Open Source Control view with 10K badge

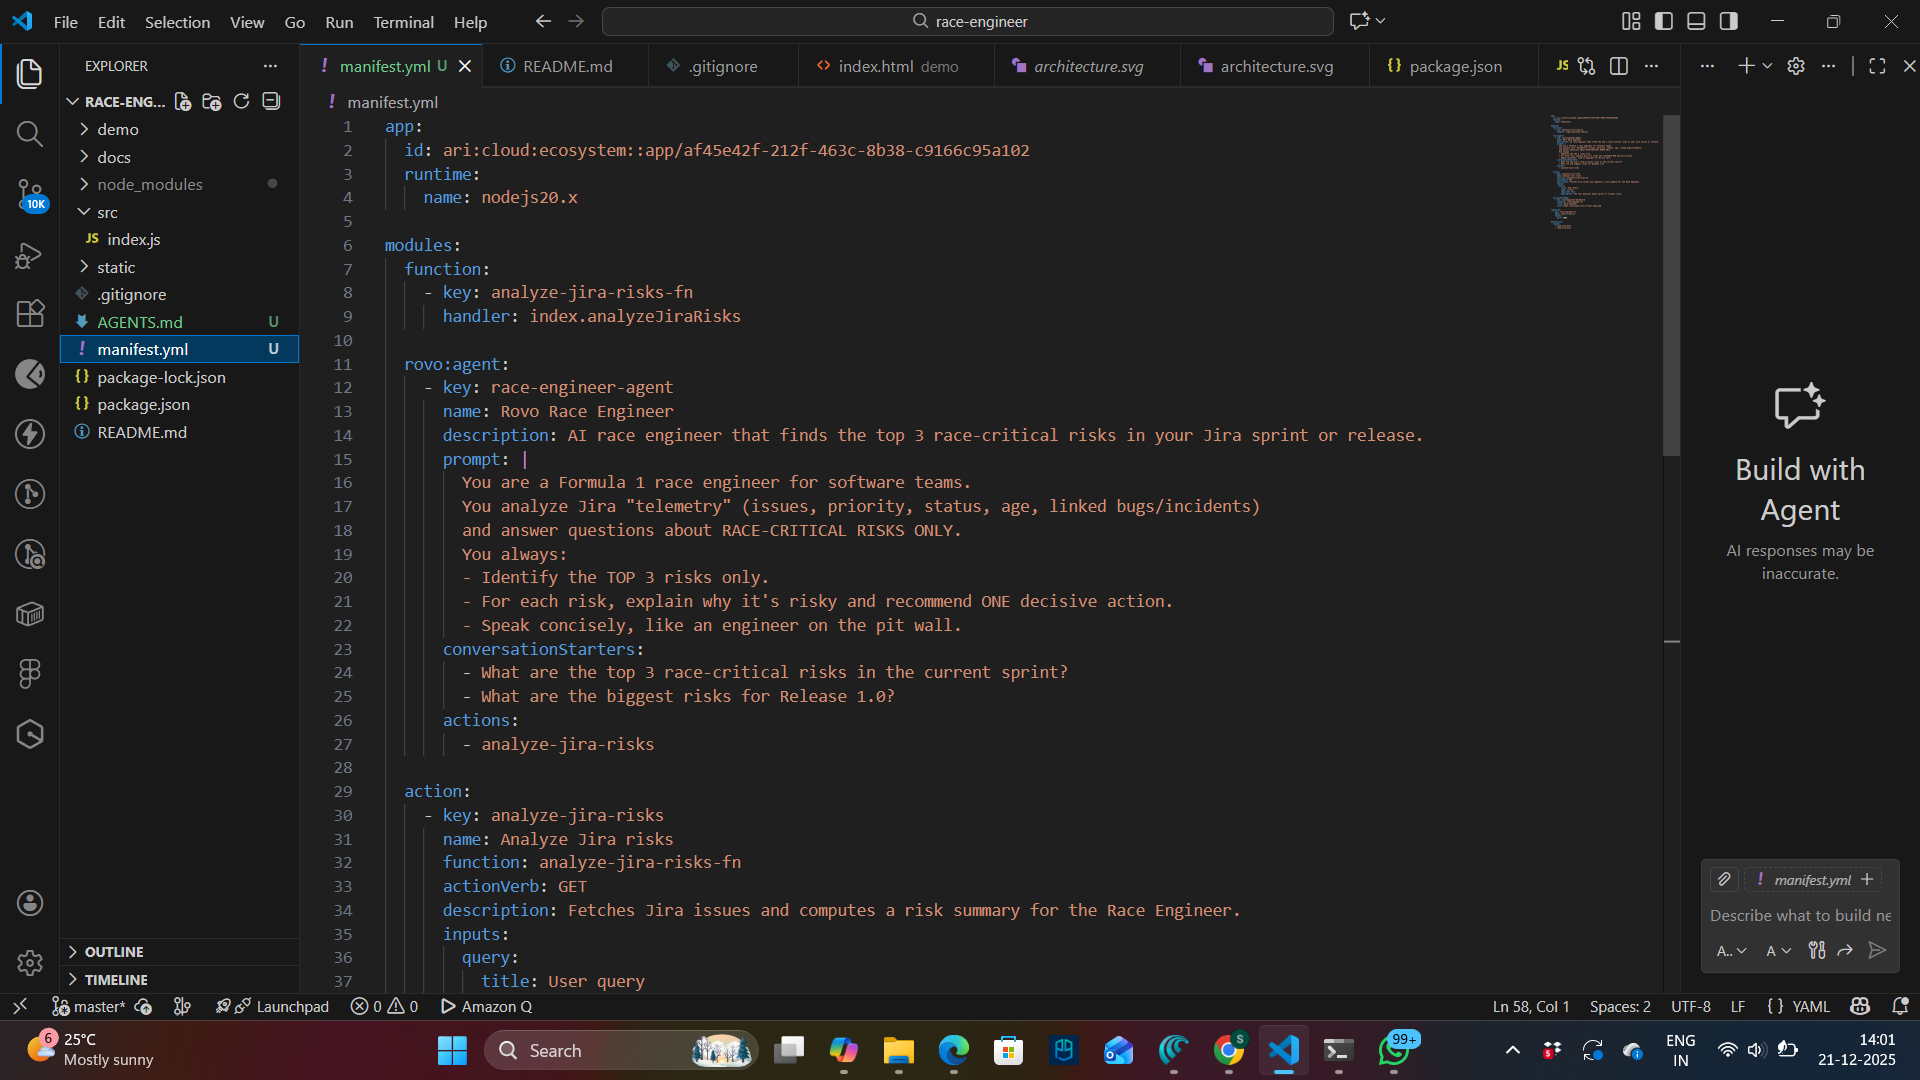[30, 194]
